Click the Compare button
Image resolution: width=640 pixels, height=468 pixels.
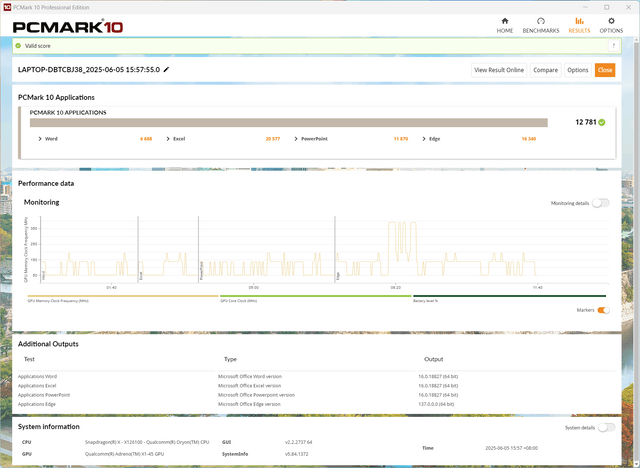[x=545, y=70]
